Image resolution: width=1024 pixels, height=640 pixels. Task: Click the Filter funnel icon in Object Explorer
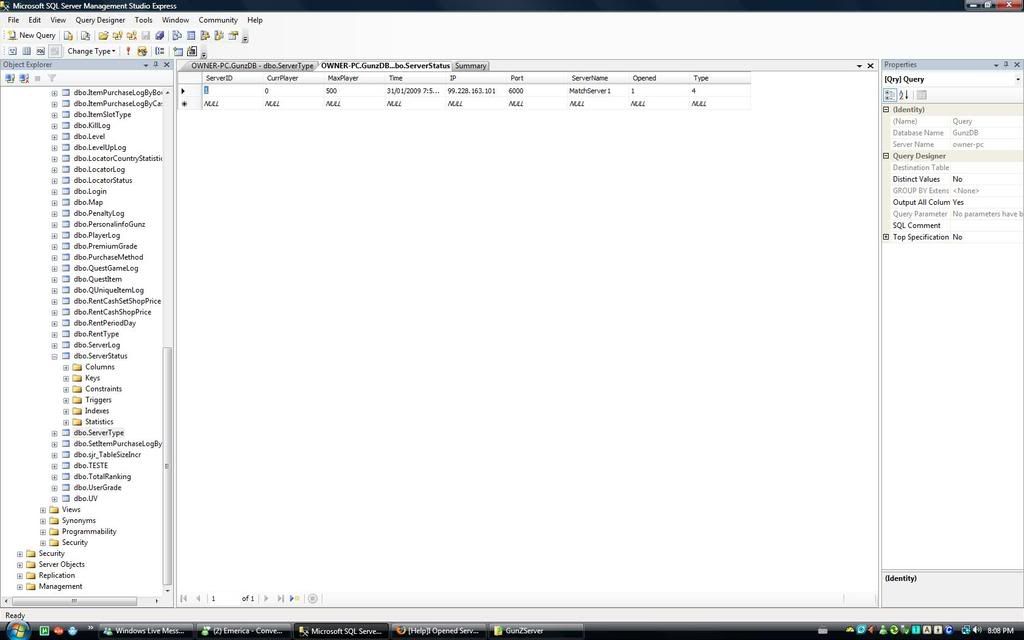(x=52, y=78)
